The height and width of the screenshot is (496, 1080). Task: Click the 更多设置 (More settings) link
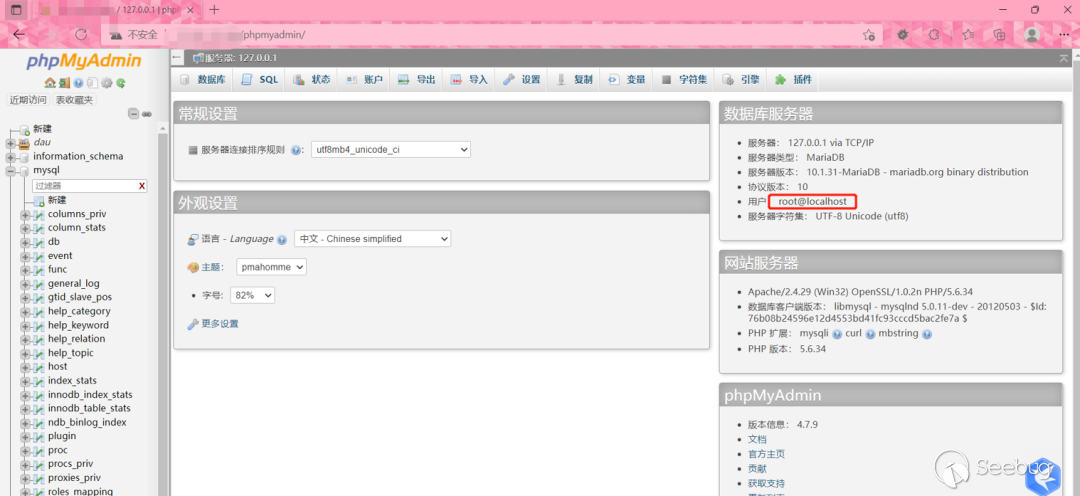tap(220, 324)
